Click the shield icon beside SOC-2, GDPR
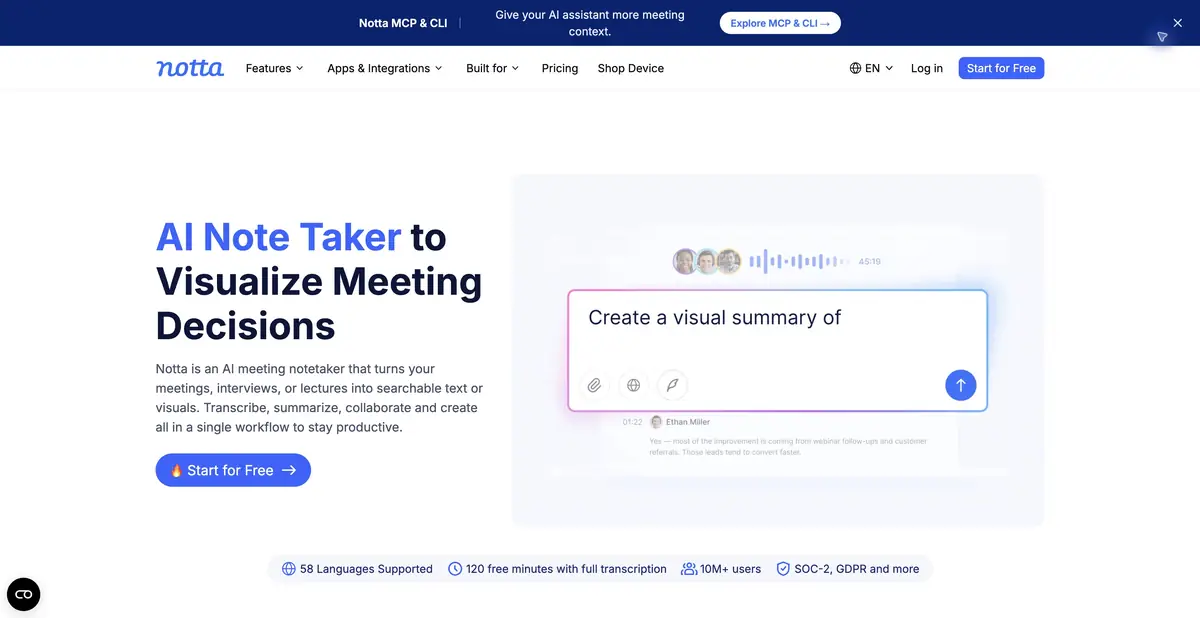 pos(783,569)
